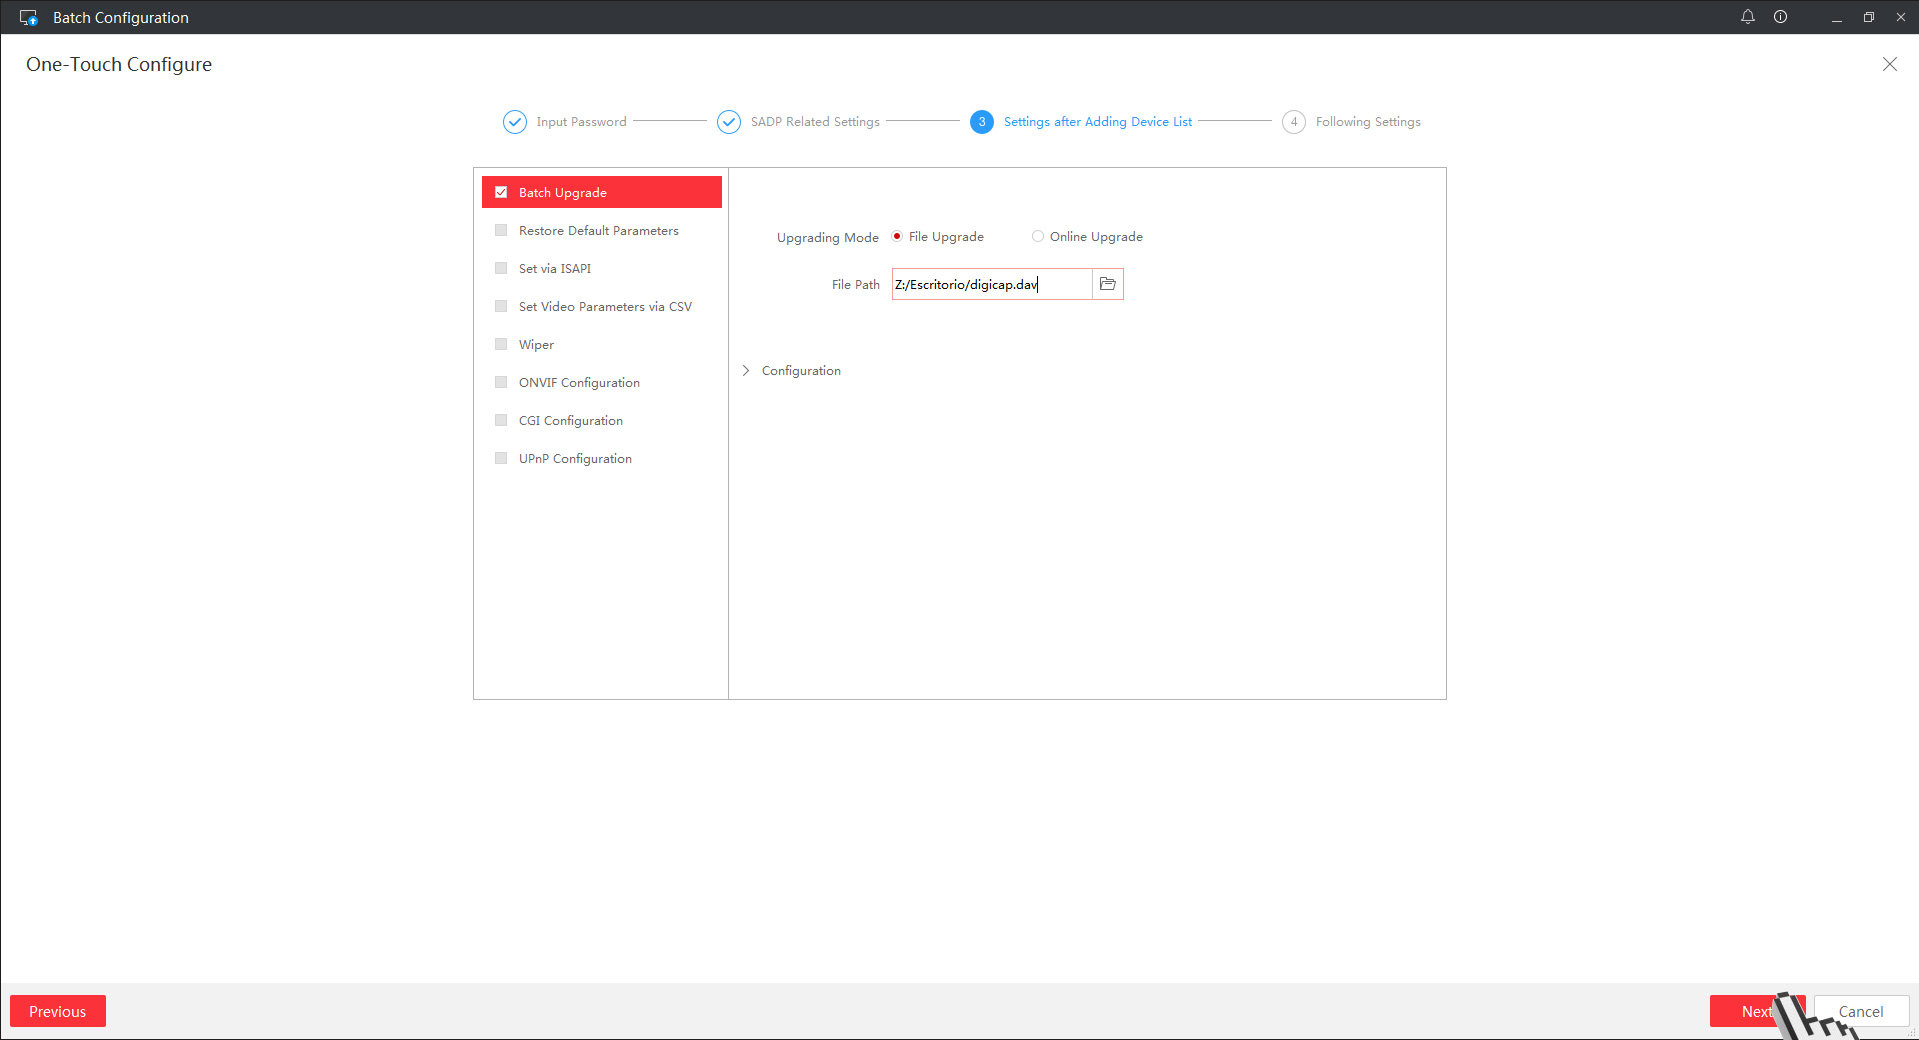Go to Following Settings step
The width and height of the screenshot is (1919, 1040).
1367,122
